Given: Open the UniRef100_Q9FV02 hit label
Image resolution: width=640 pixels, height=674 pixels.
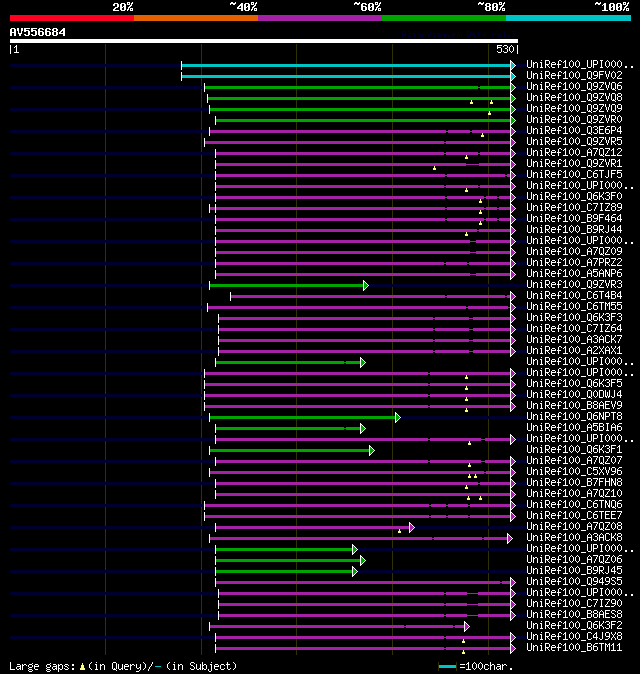Looking at the screenshot, I should [574, 75].
